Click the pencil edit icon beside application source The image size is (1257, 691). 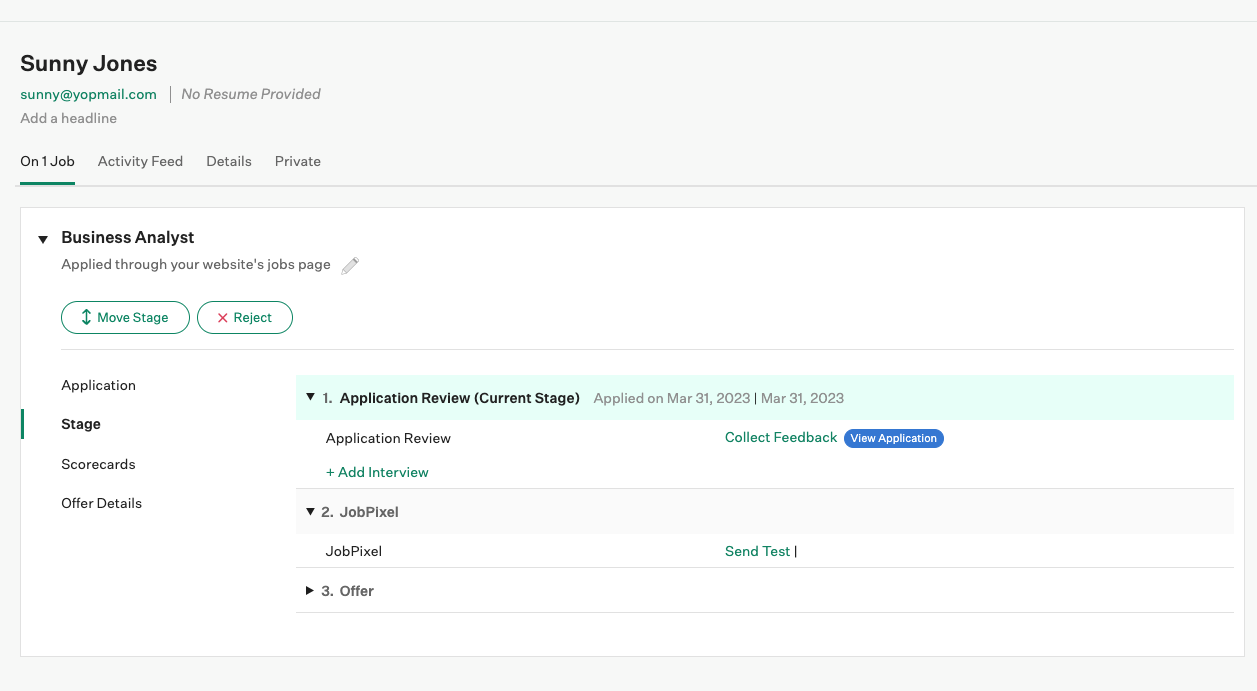tap(350, 265)
